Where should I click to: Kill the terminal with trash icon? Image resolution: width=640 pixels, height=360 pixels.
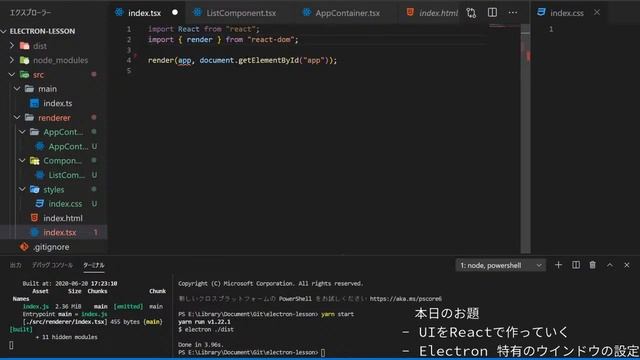(x=593, y=265)
